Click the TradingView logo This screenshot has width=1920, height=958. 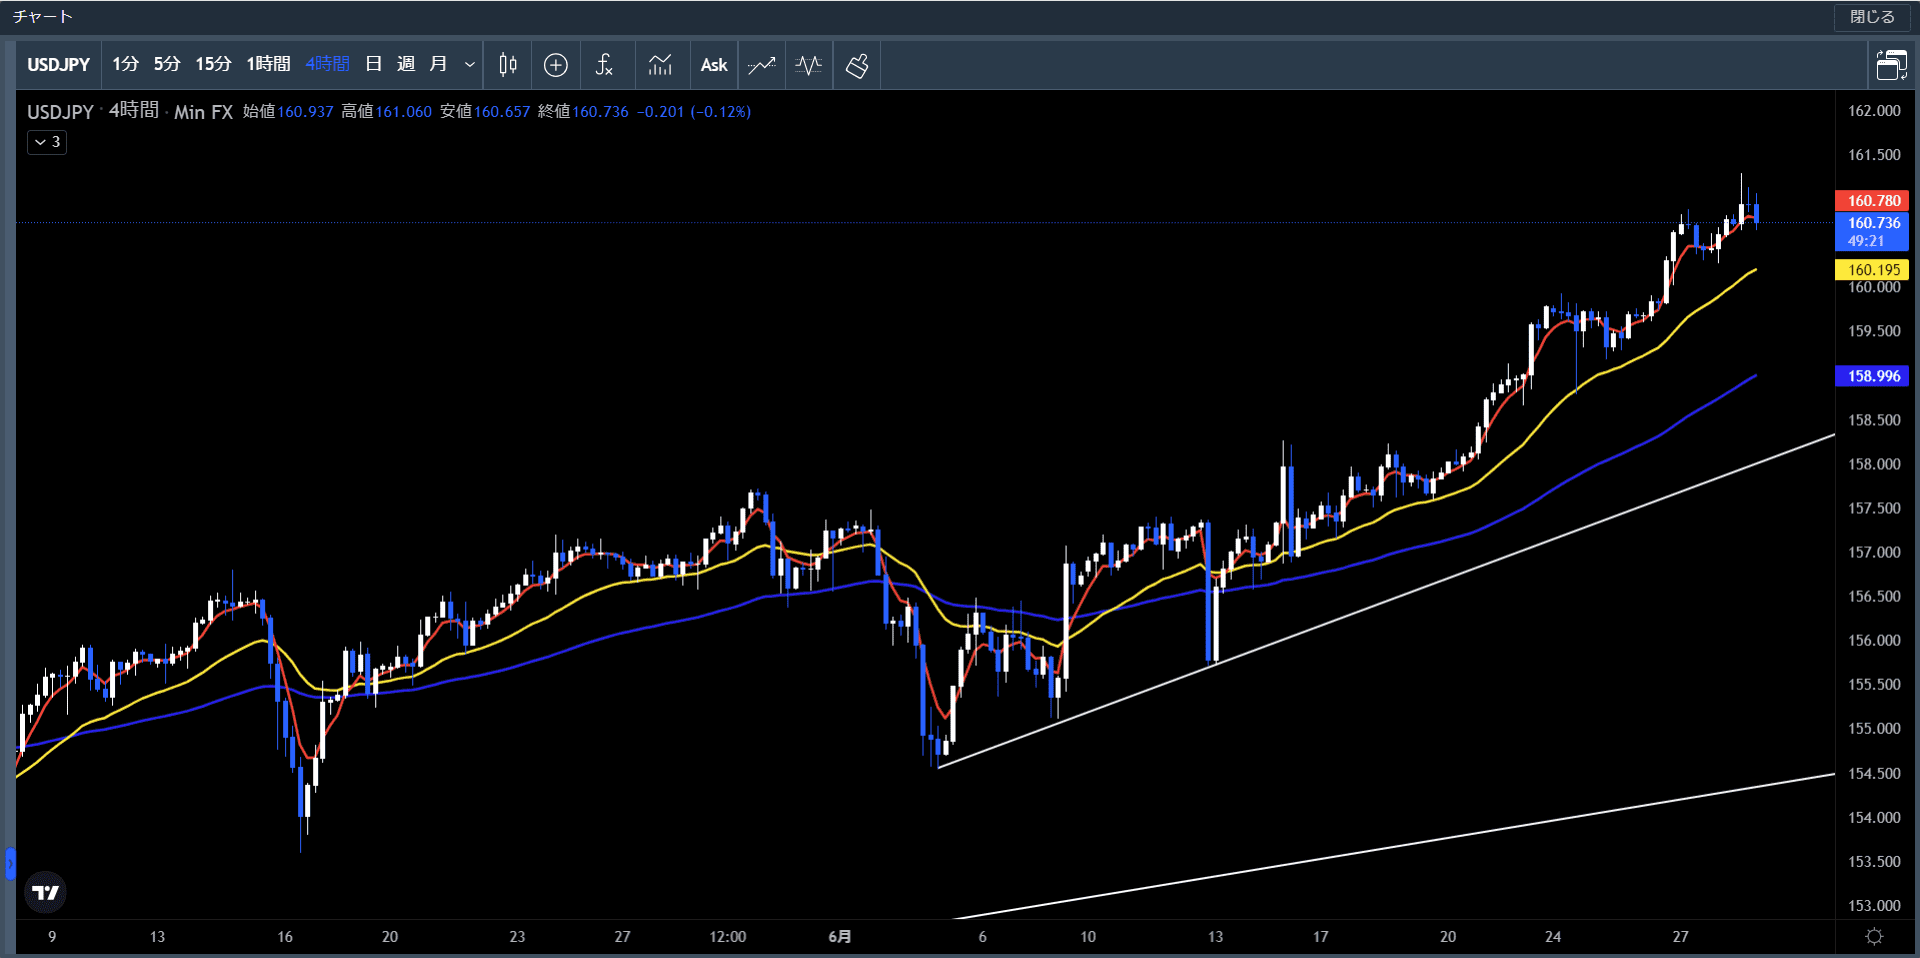(45, 892)
